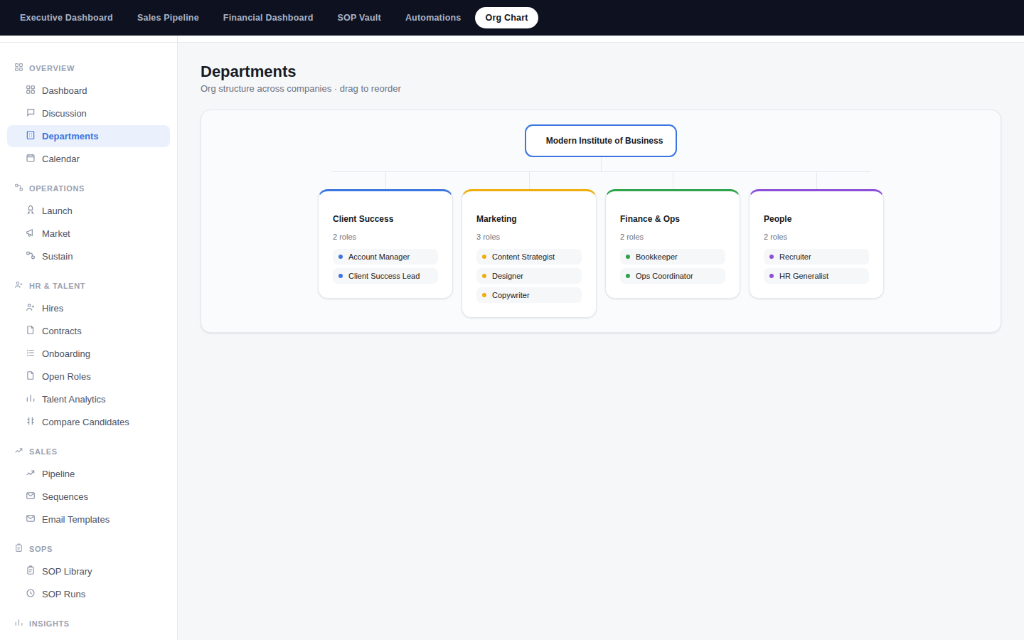Image resolution: width=1024 pixels, height=640 pixels.
Task: Switch to the Sales Pipeline tab
Action: click(168, 18)
